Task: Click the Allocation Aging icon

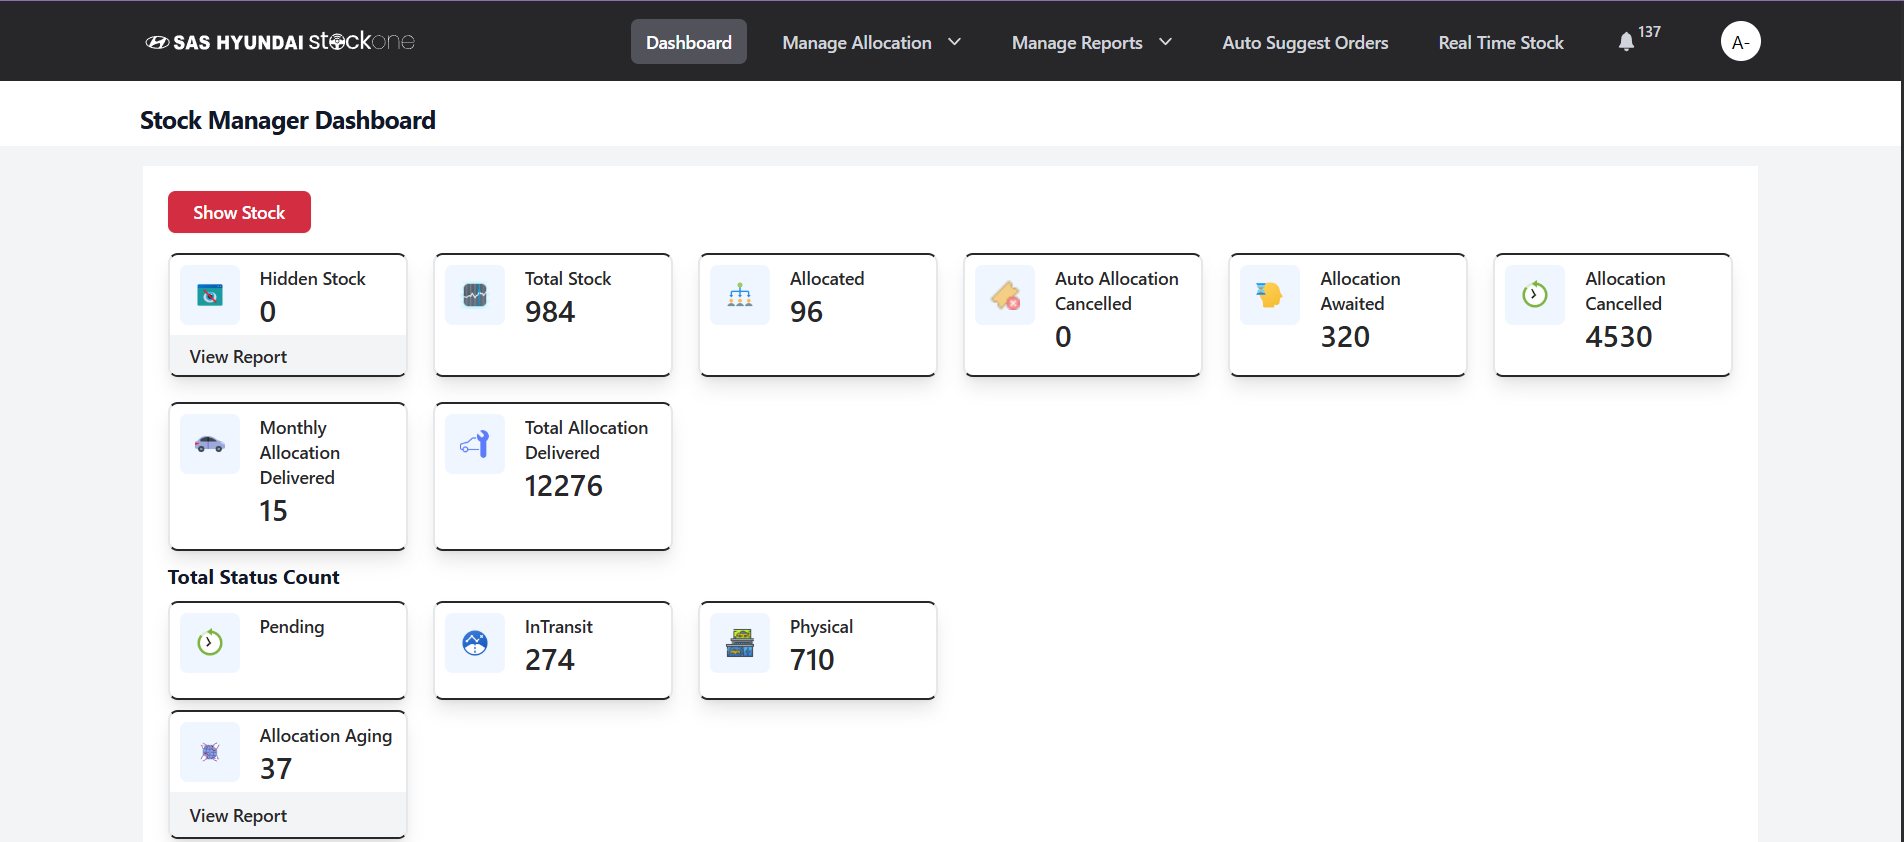Action: tap(210, 752)
